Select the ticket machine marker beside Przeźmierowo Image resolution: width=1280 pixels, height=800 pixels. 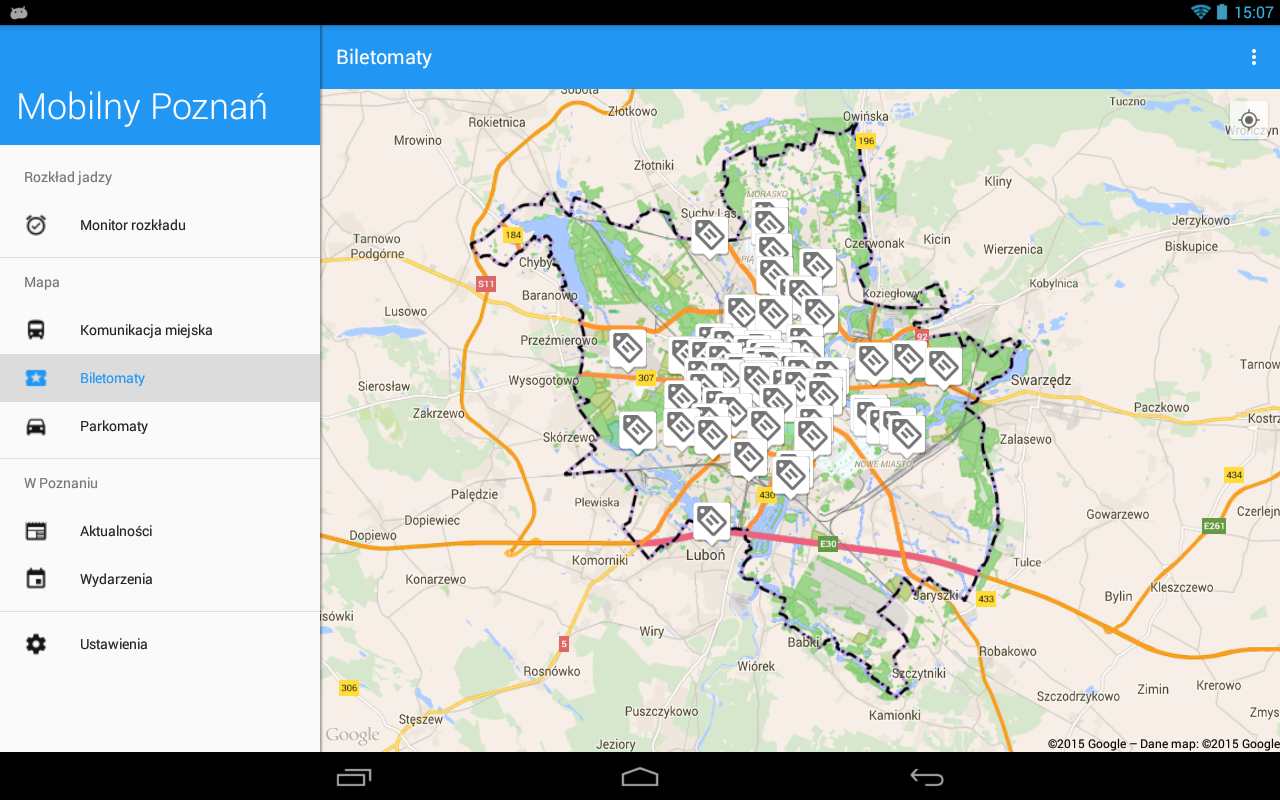click(x=627, y=350)
